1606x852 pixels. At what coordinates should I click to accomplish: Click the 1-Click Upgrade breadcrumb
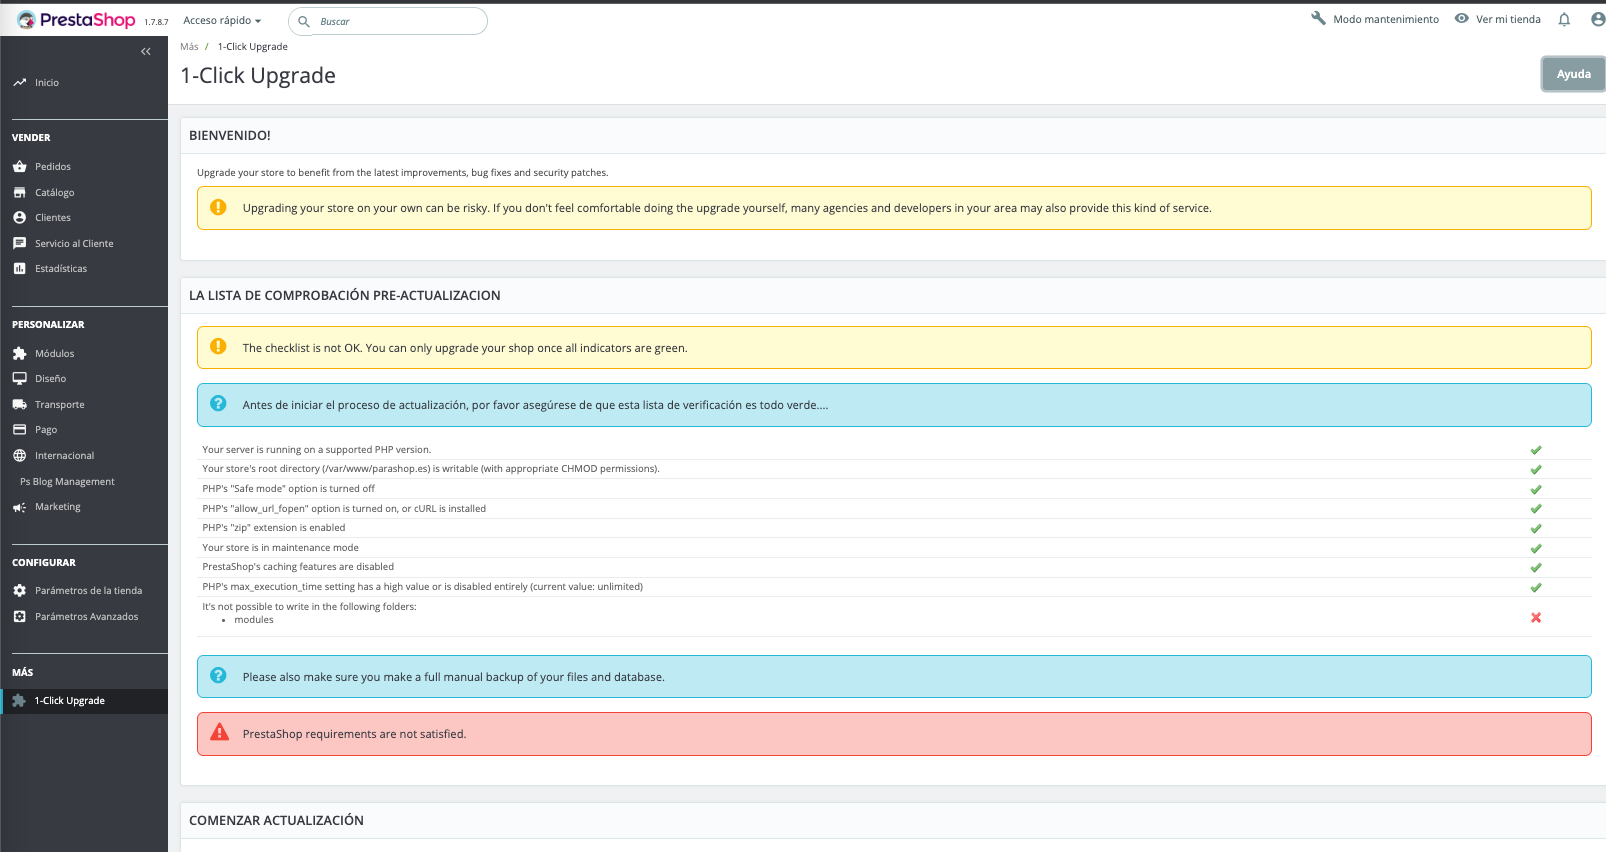tap(253, 47)
